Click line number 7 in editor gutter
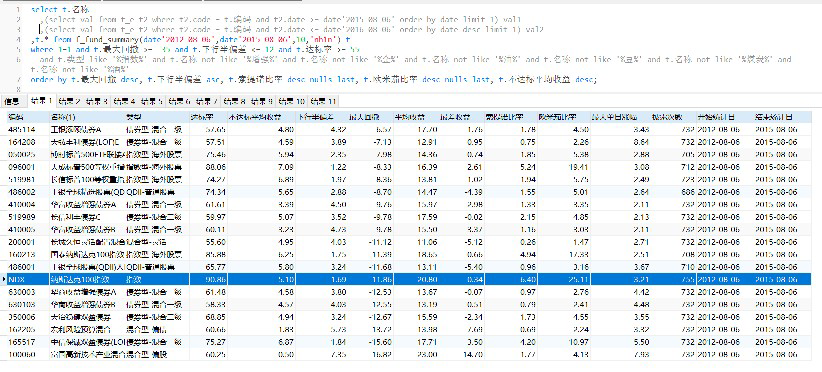This screenshot has width=822, height=372. tap(19, 80)
